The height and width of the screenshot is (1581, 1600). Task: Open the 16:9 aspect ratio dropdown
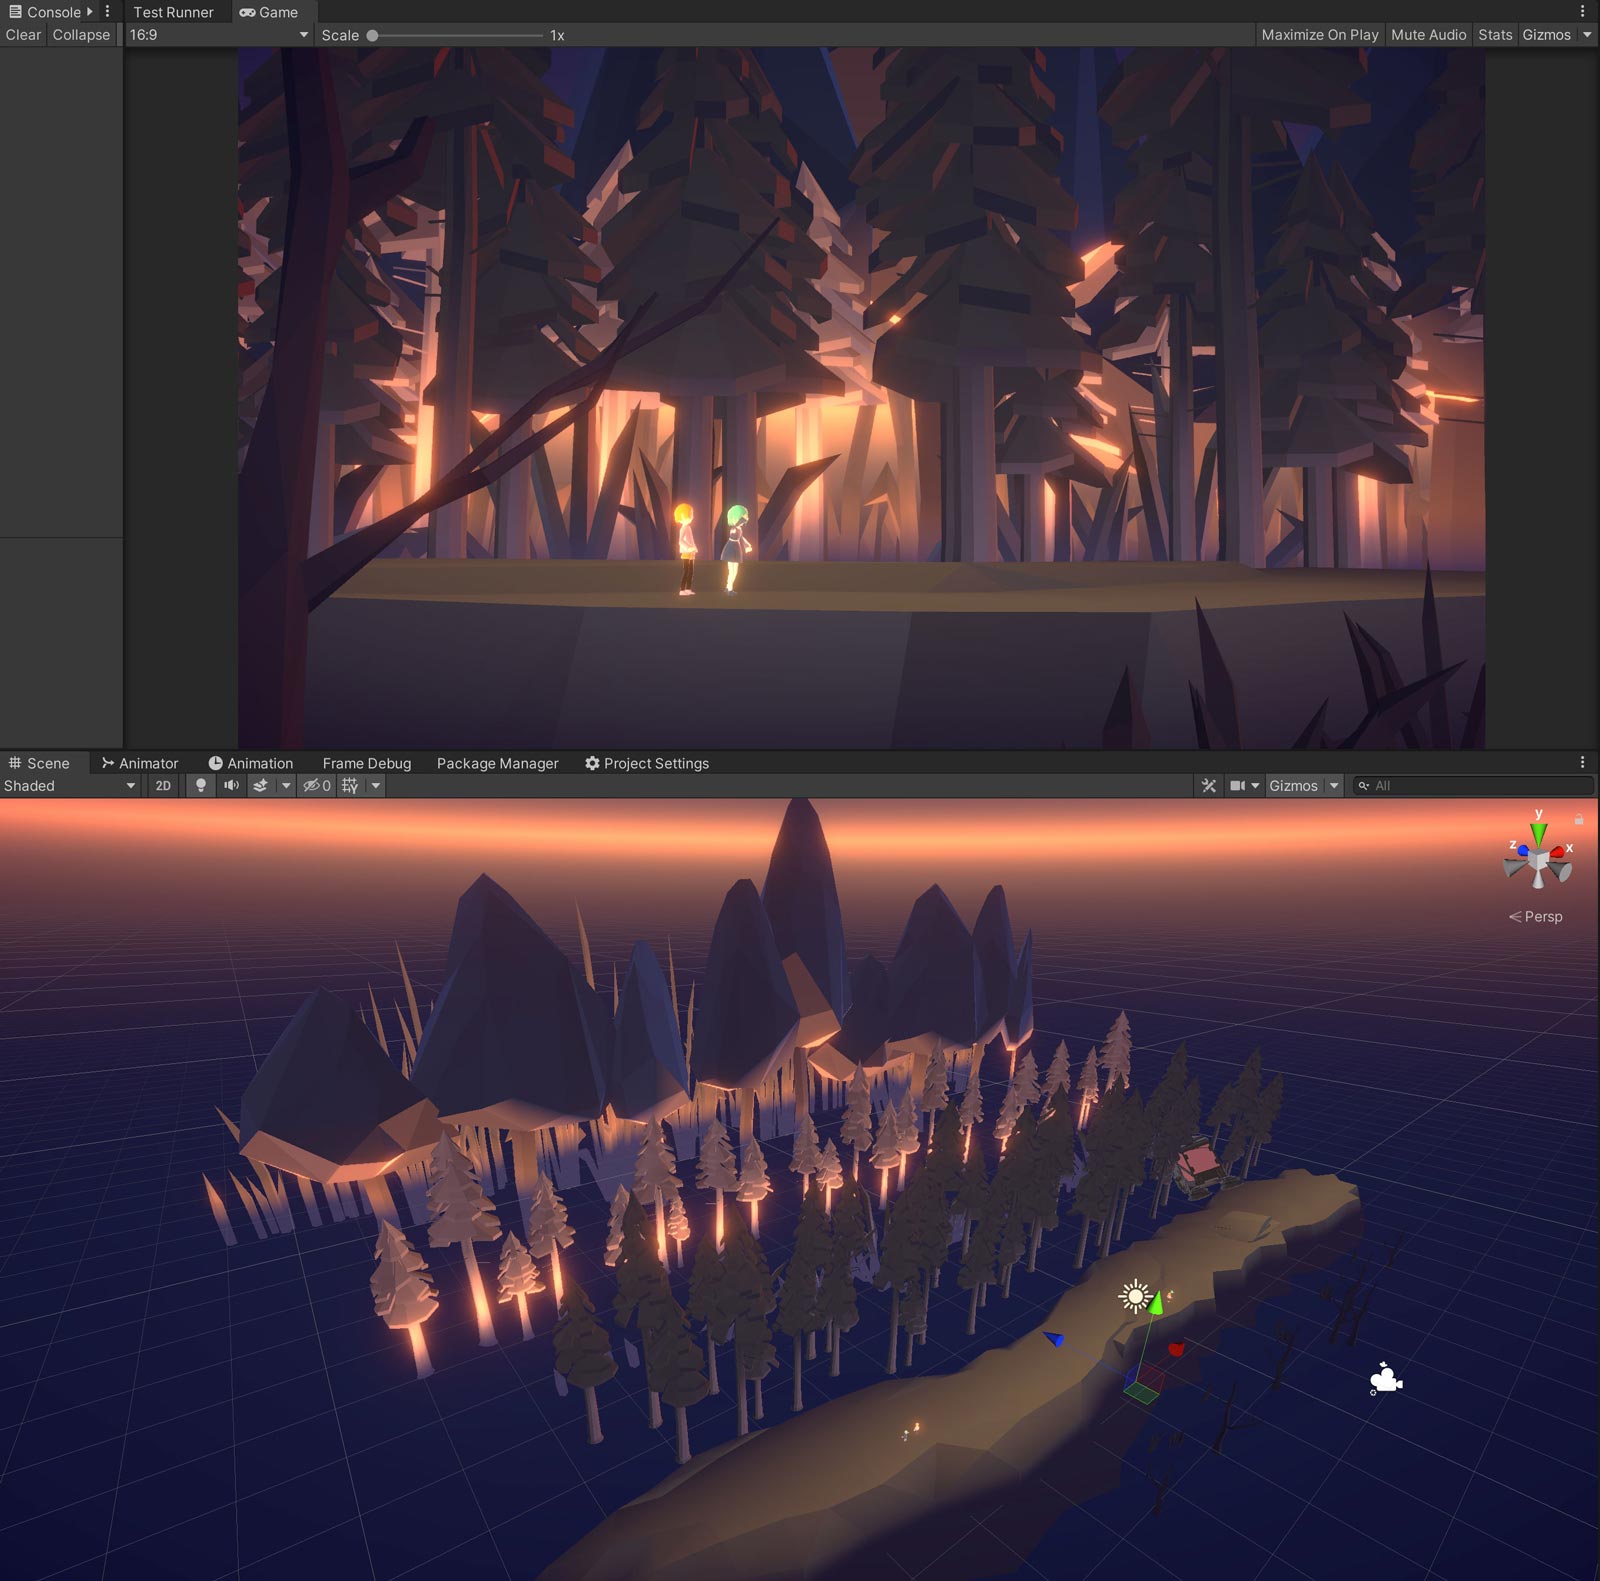(x=218, y=35)
